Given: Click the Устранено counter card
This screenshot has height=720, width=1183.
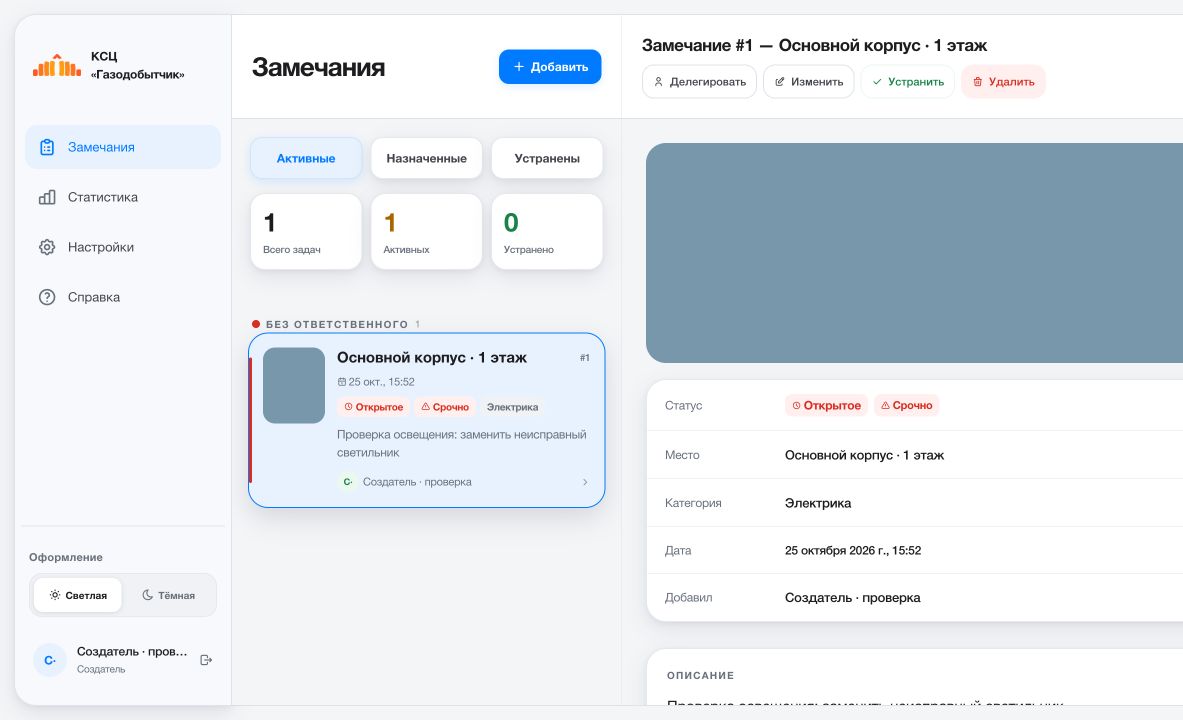Looking at the screenshot, I should (547, 232).
